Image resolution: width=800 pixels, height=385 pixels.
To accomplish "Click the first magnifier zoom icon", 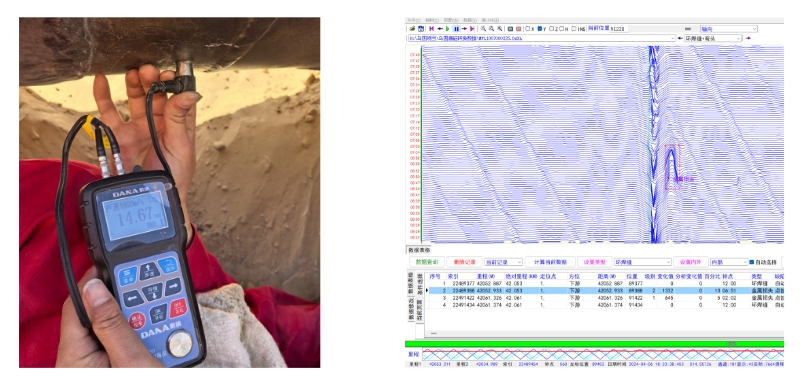I will point(483,29).
